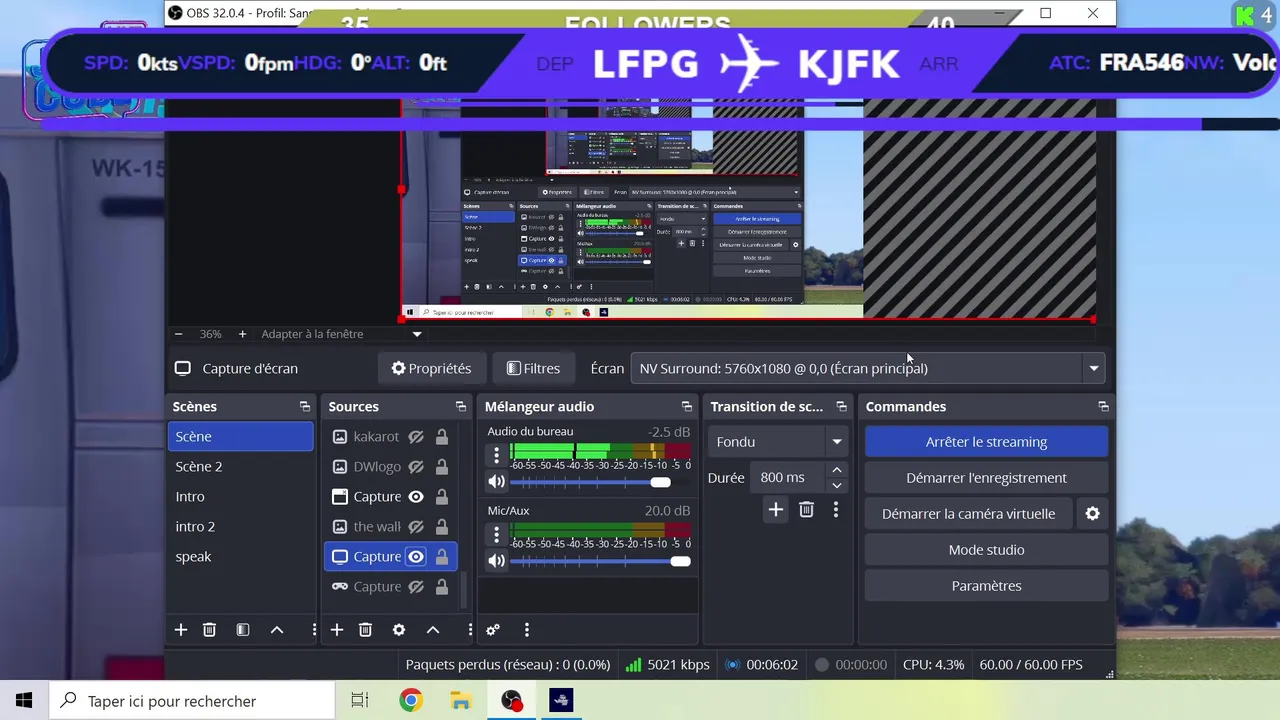Open transition properties three-dot menu
The width and height of the screenshot is (1280, 720).
[836, 510]
